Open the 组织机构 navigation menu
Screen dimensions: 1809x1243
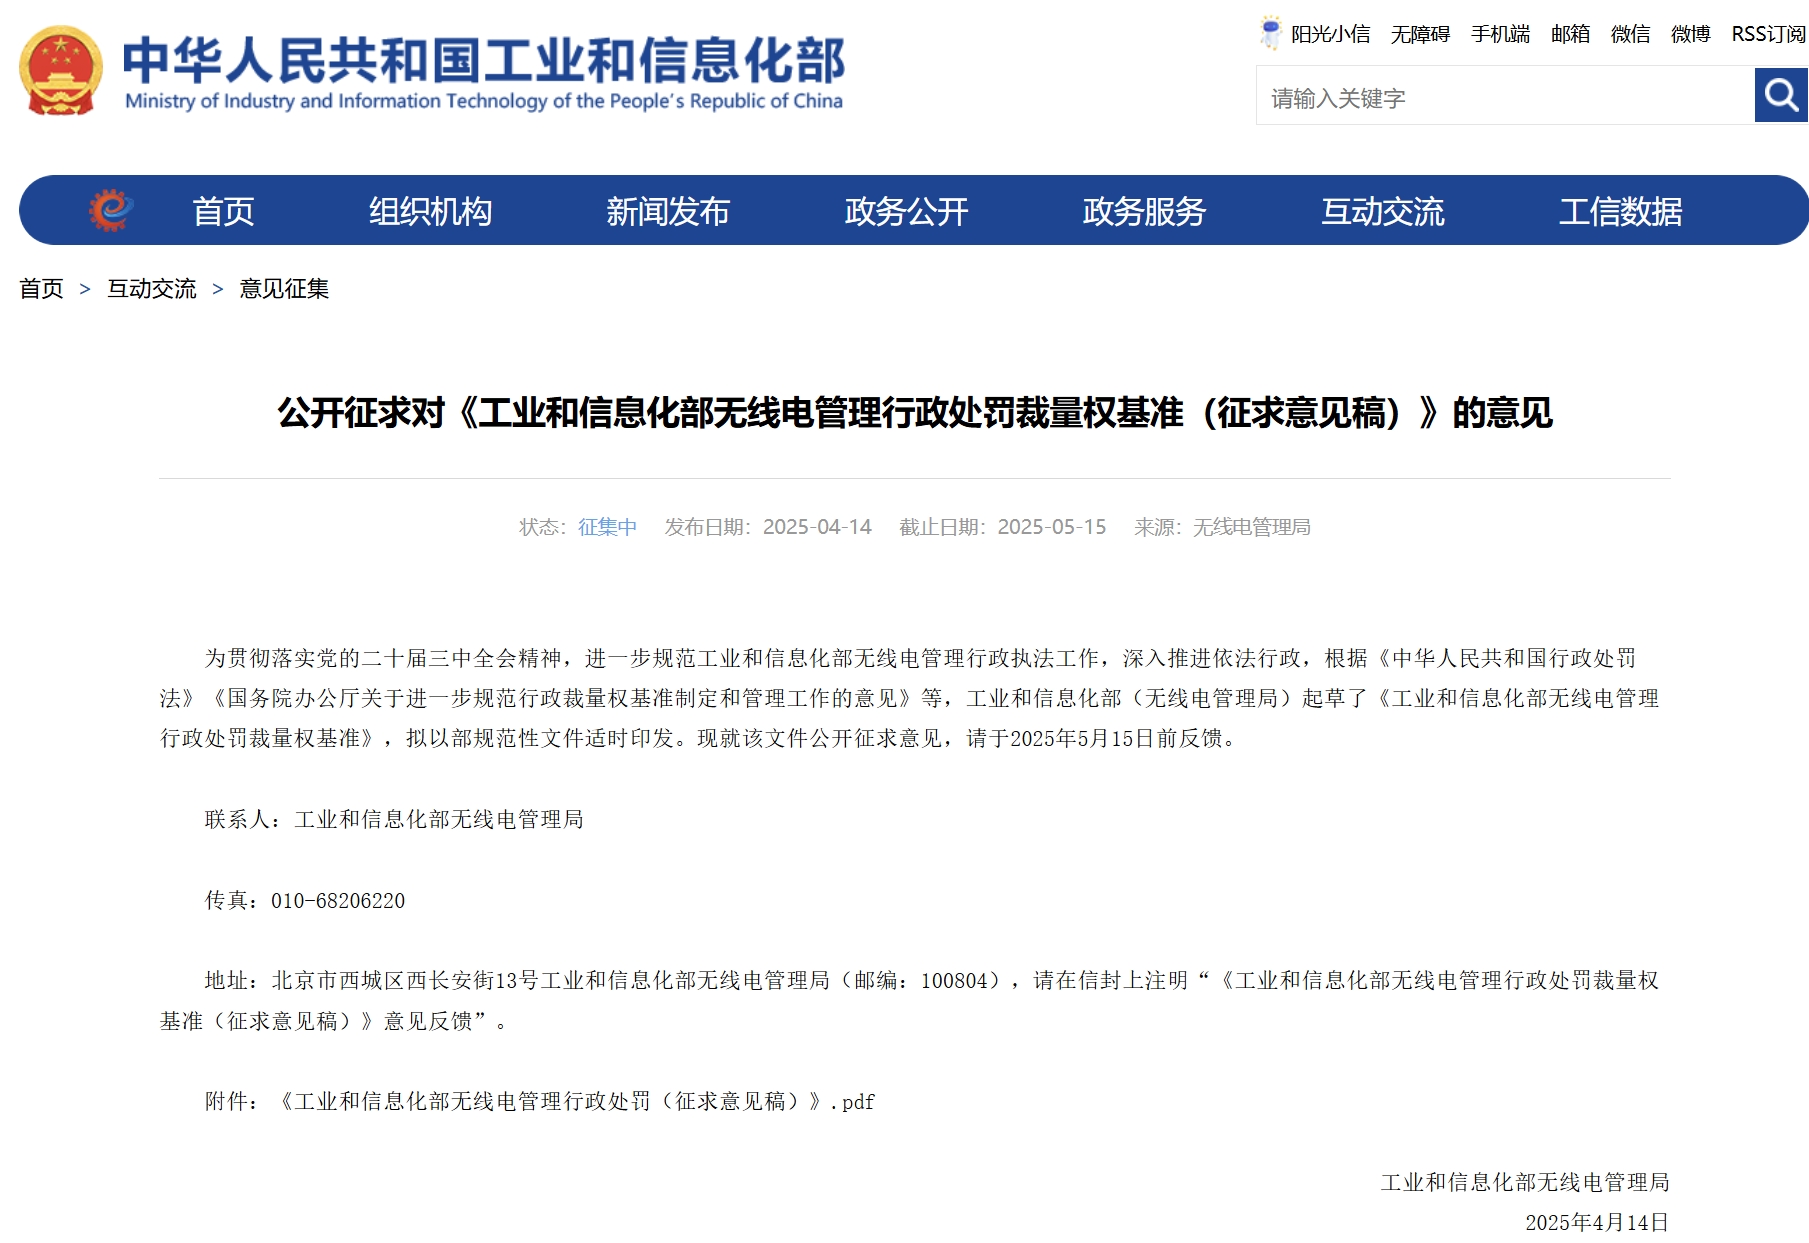tap(430, 211)
